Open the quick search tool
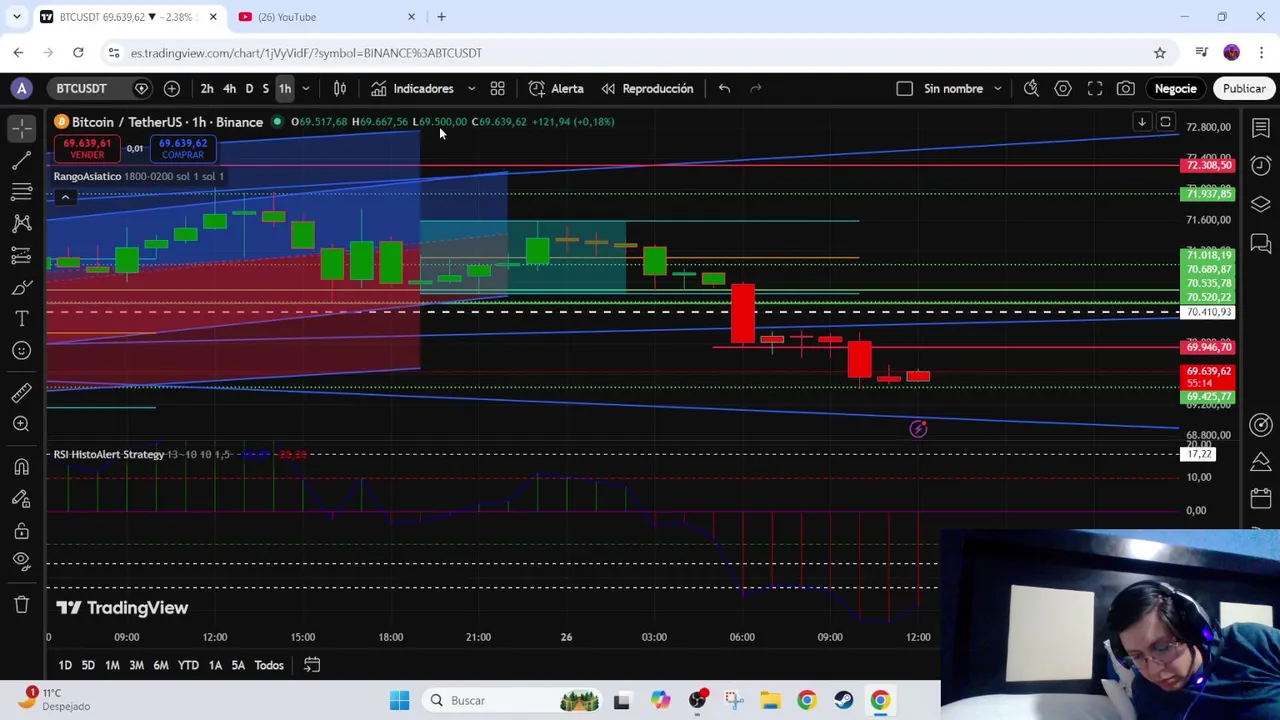1280x720 pixels. click(x=1031, y=89)
